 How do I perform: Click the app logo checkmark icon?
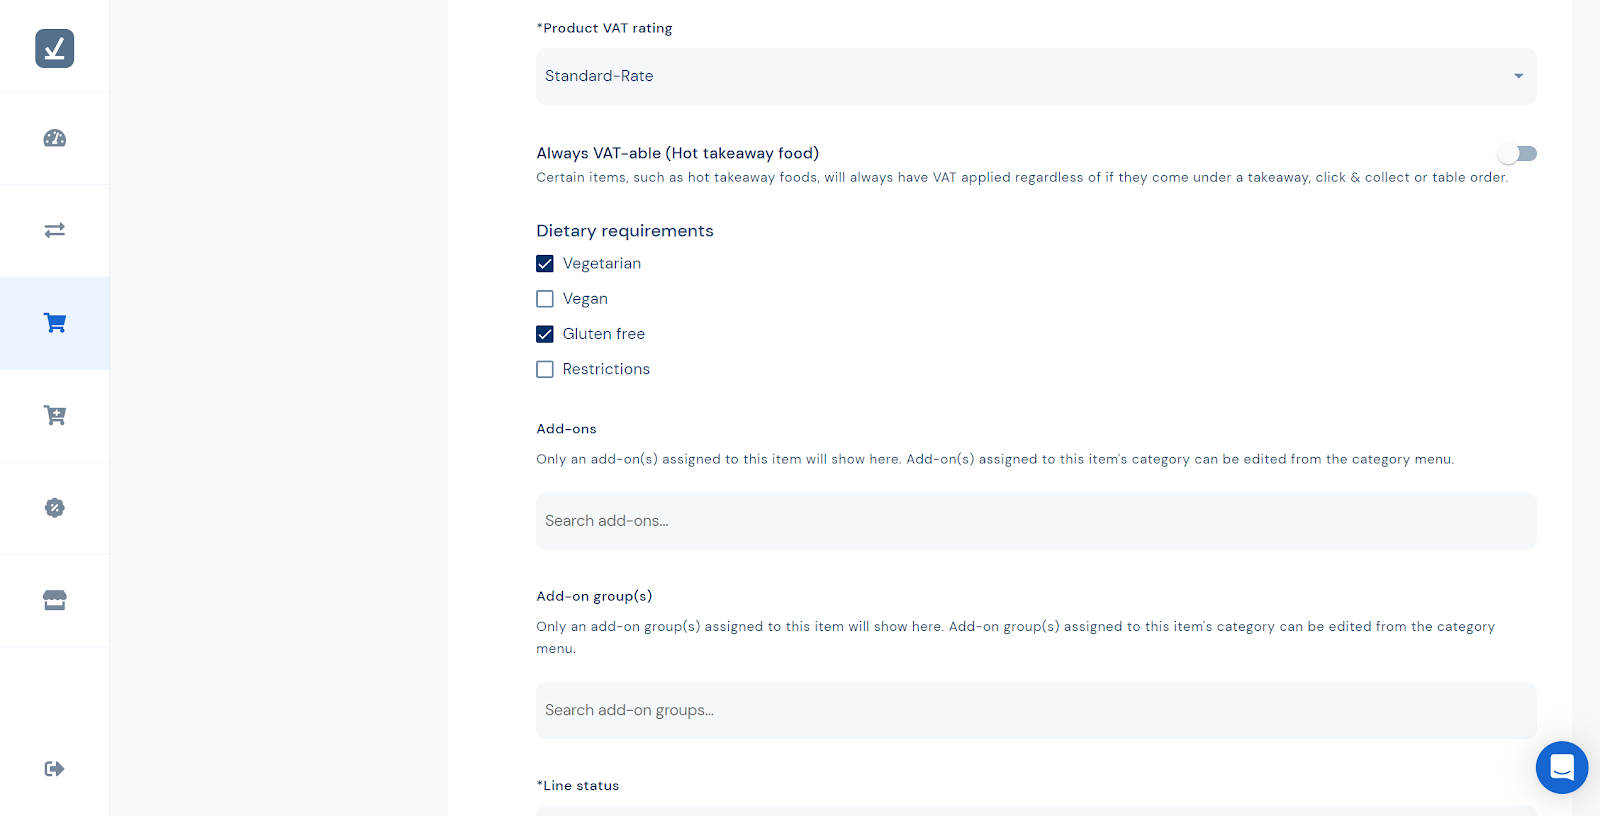tap(55, 48)
